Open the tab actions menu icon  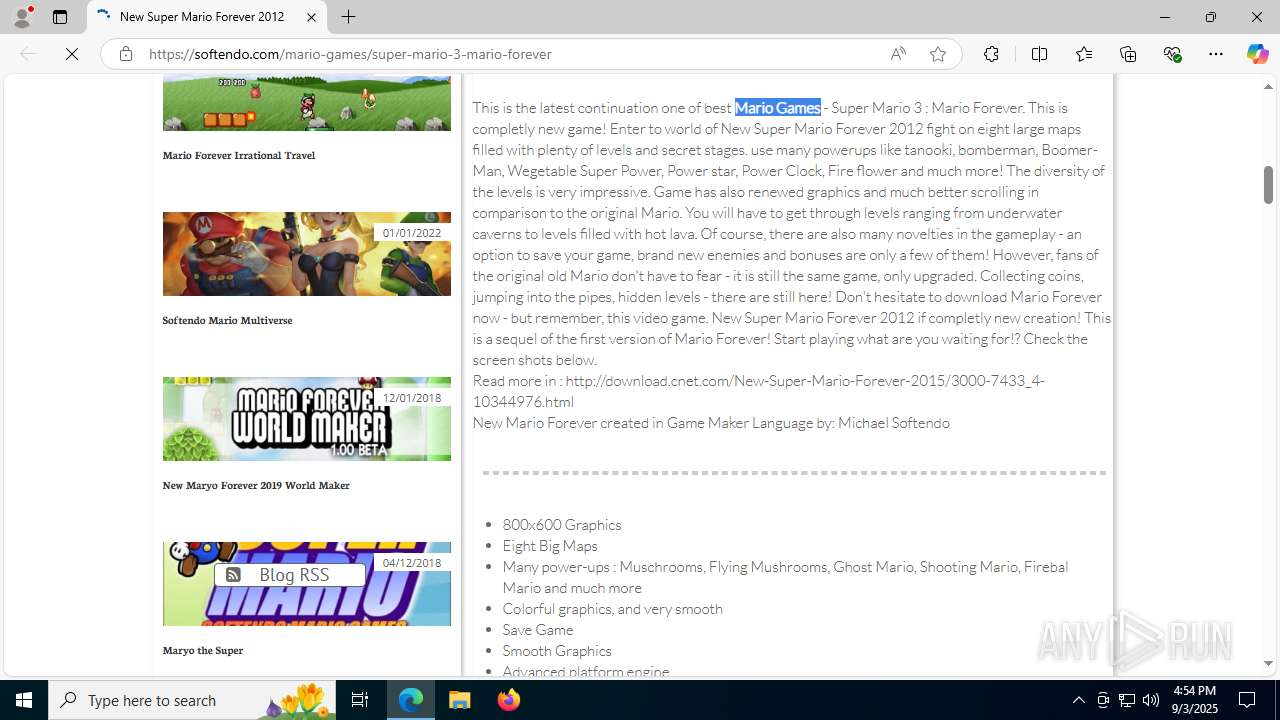pyautogui.click(x=60, y=17)
